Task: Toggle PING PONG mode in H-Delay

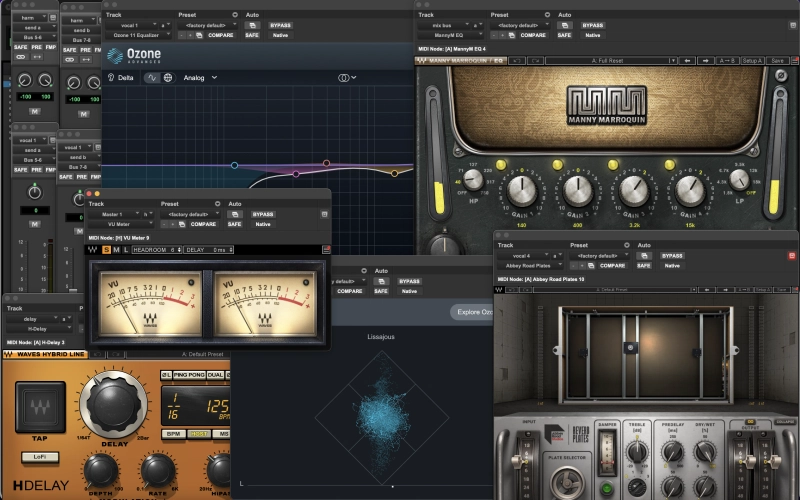Action: point(188,374)
